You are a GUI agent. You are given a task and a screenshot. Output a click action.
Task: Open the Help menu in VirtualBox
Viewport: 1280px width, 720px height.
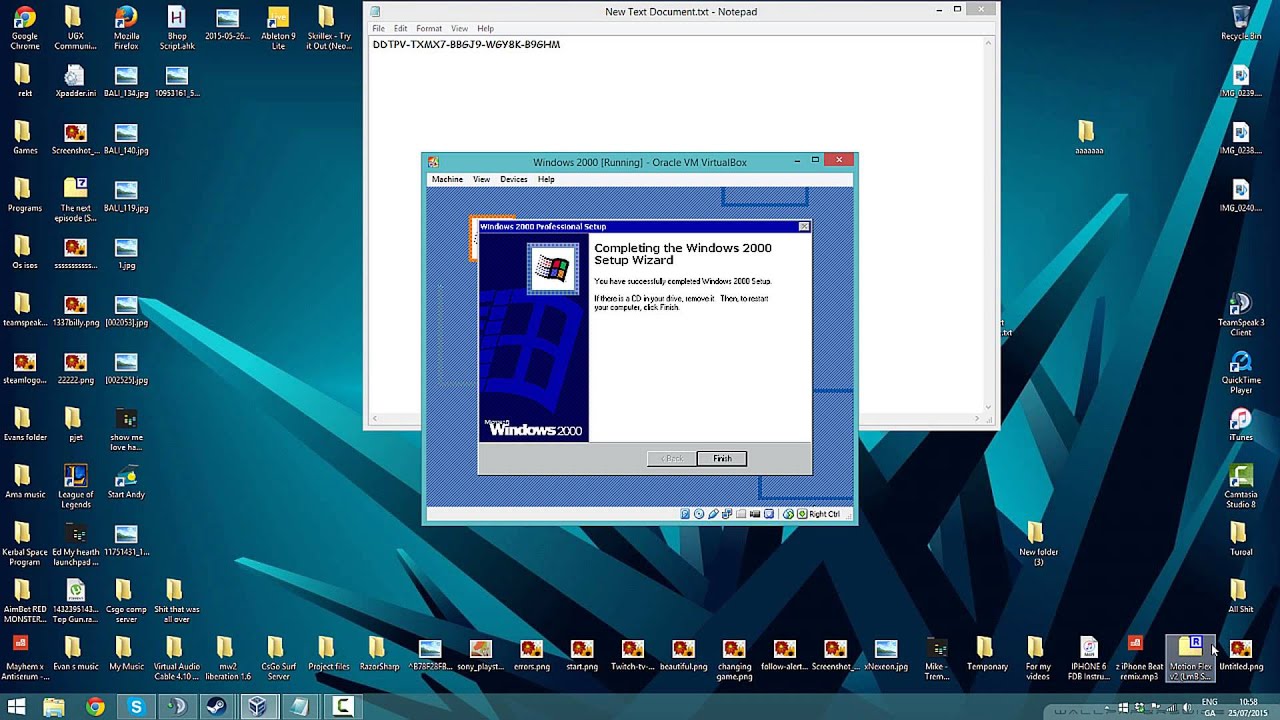[x=546, y=179]
